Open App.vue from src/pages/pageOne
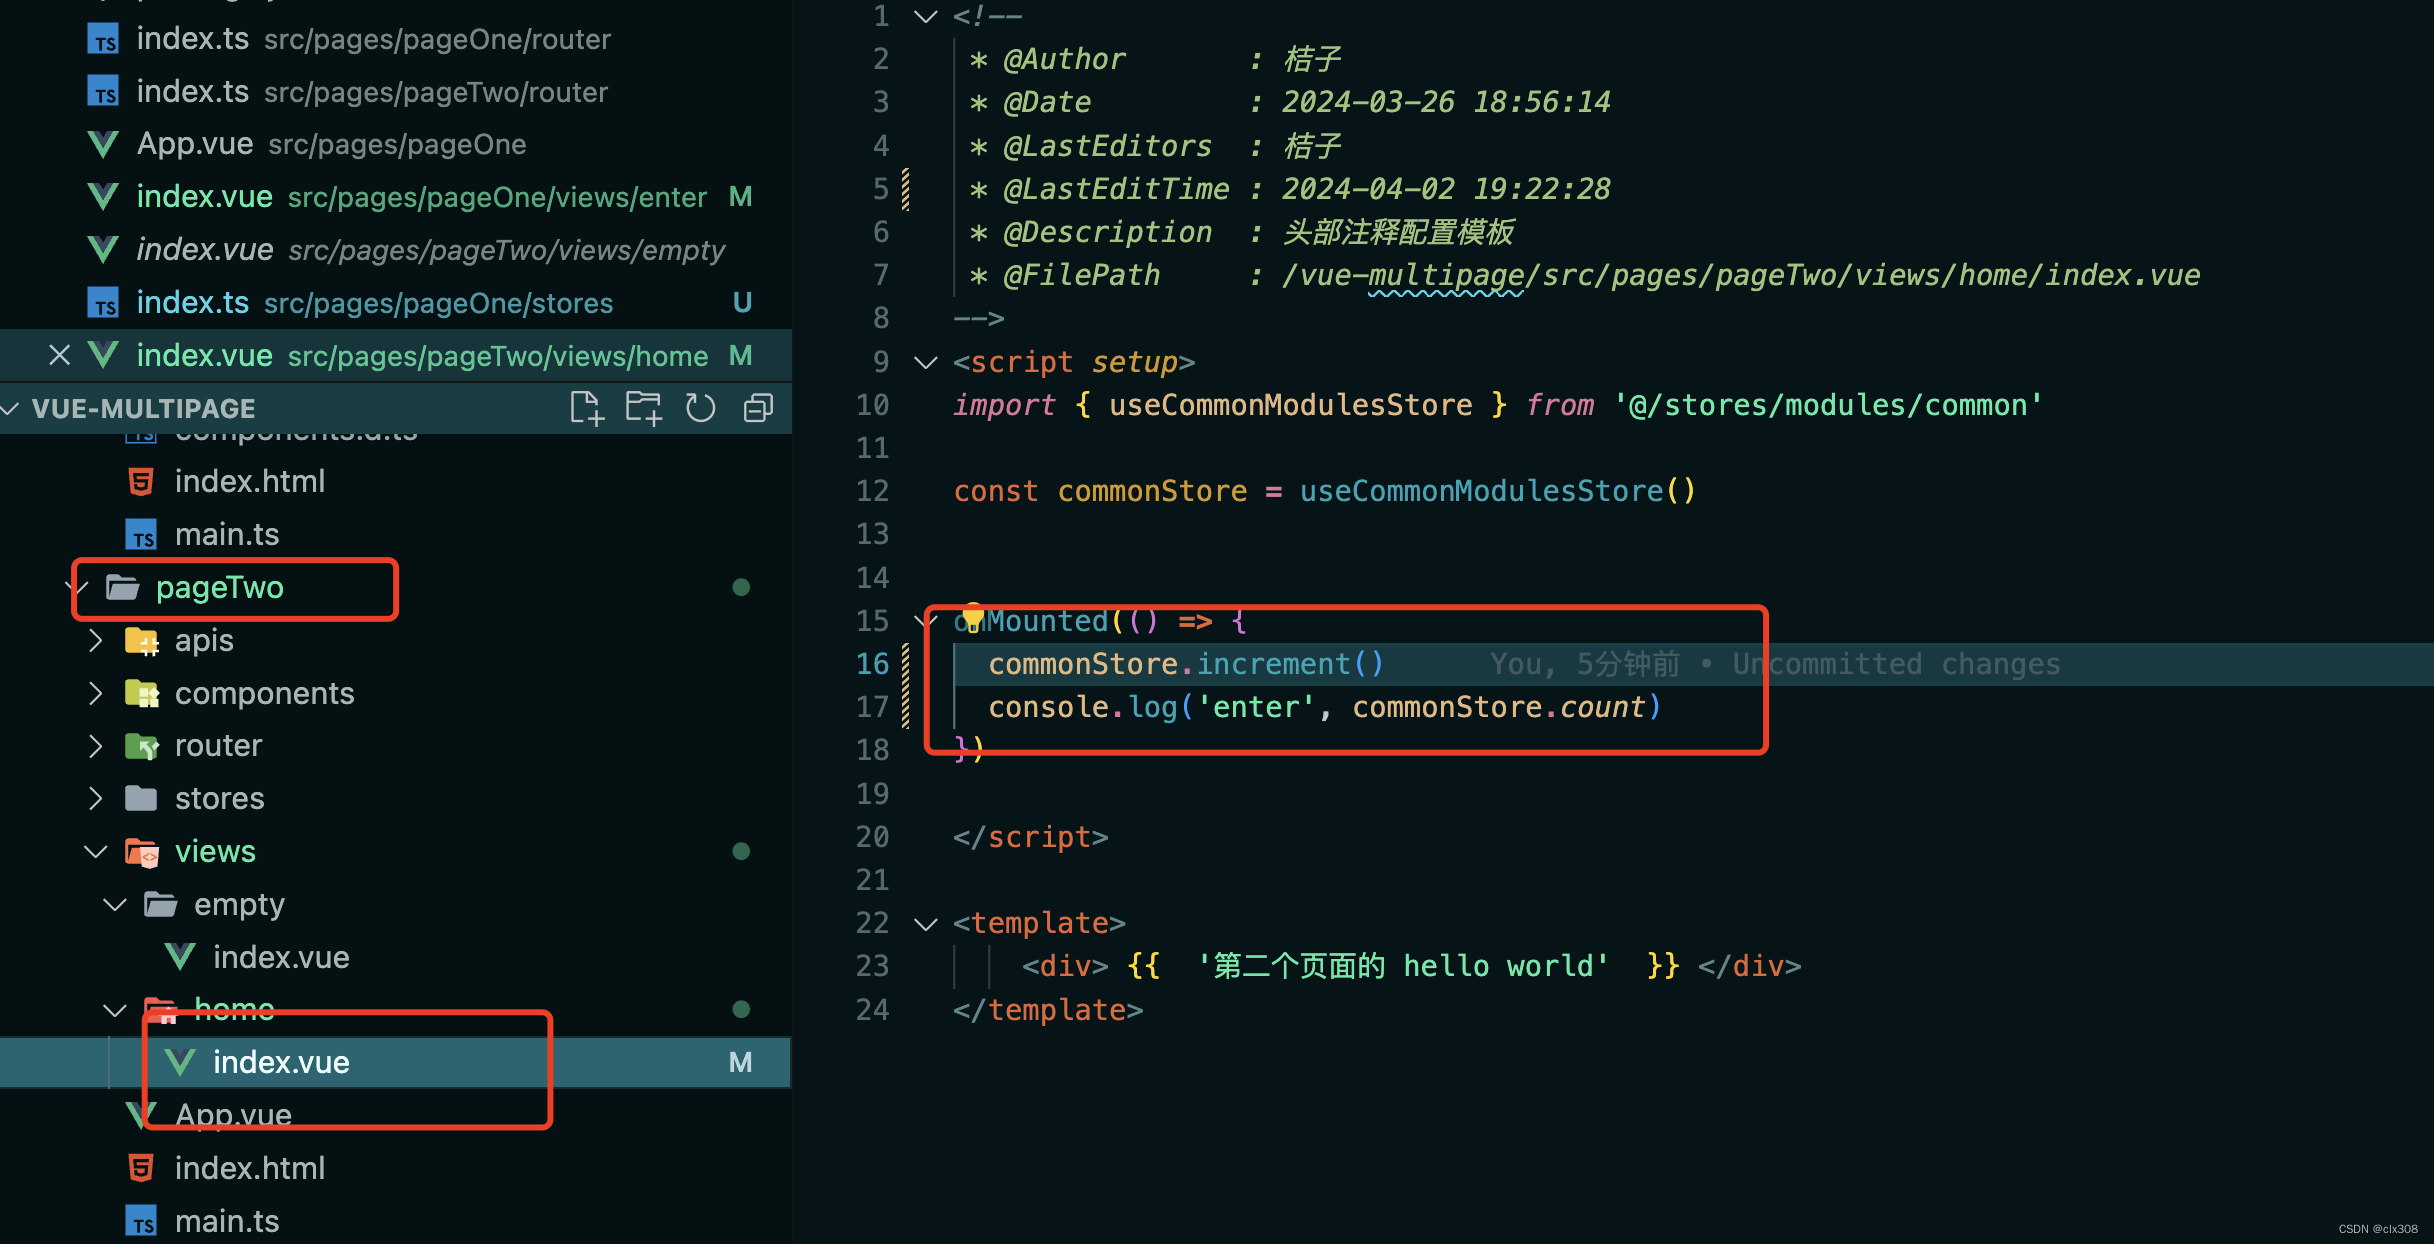2434x1244 pixels. [396, 144]
